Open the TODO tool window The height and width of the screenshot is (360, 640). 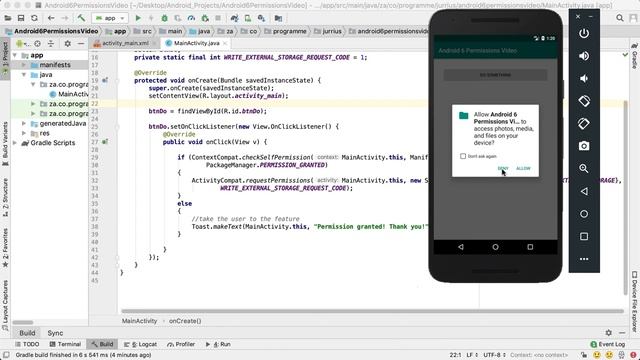point(27,344)
